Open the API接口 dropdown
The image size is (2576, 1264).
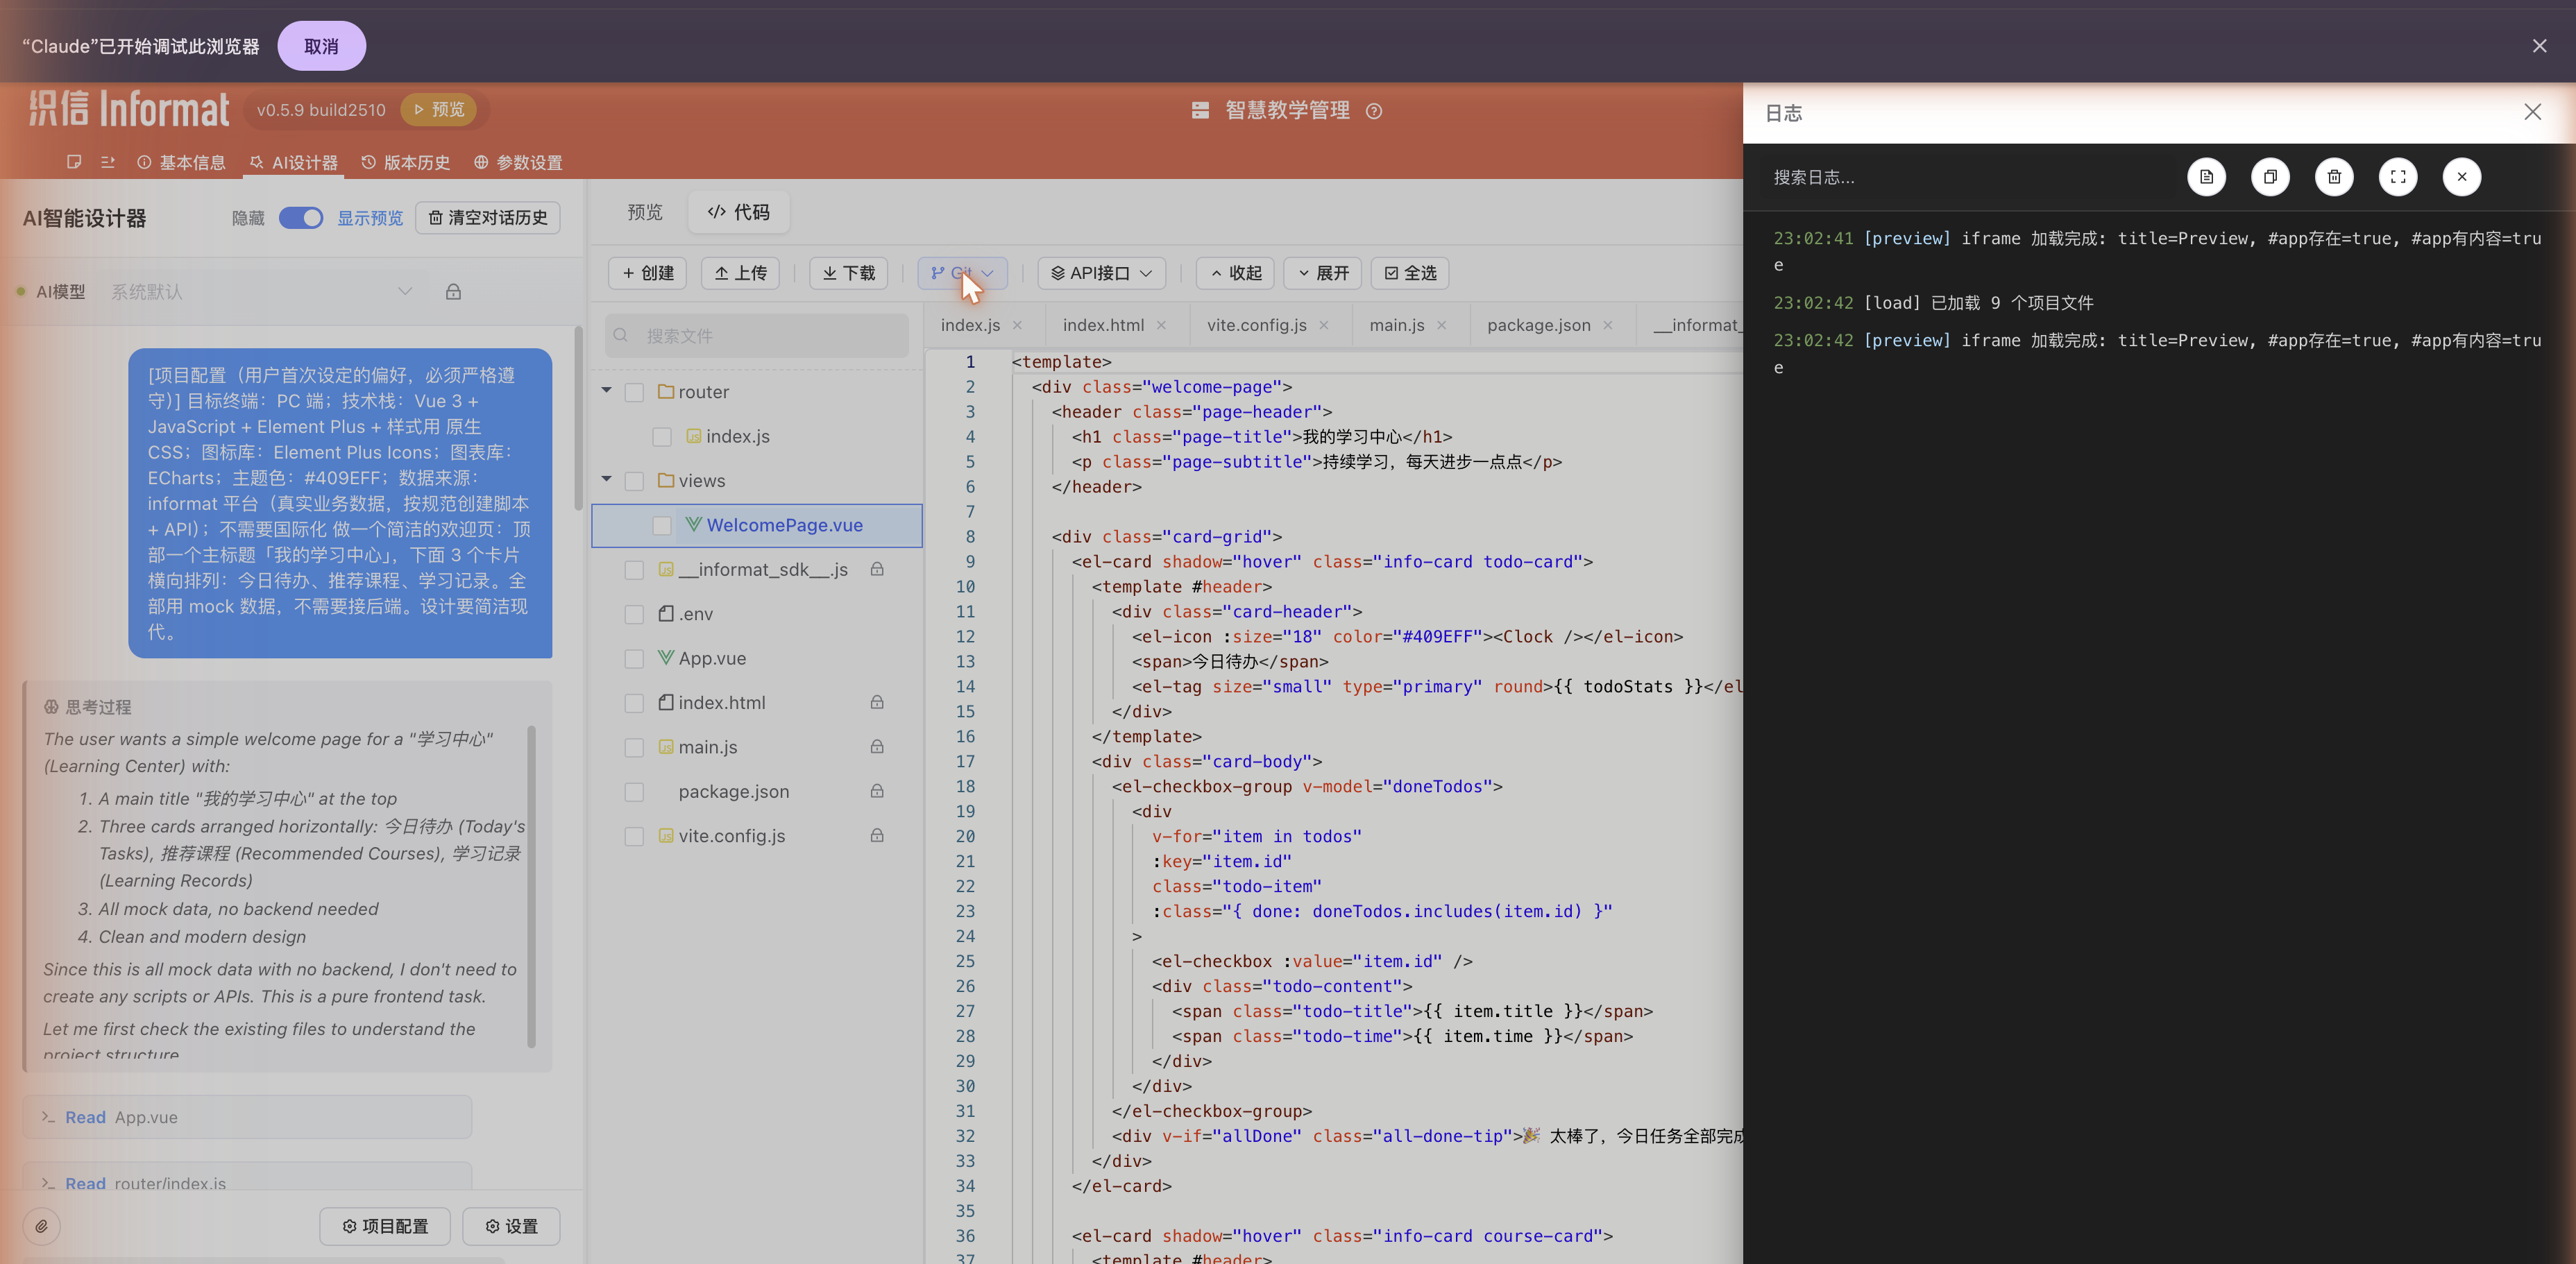1101,273
